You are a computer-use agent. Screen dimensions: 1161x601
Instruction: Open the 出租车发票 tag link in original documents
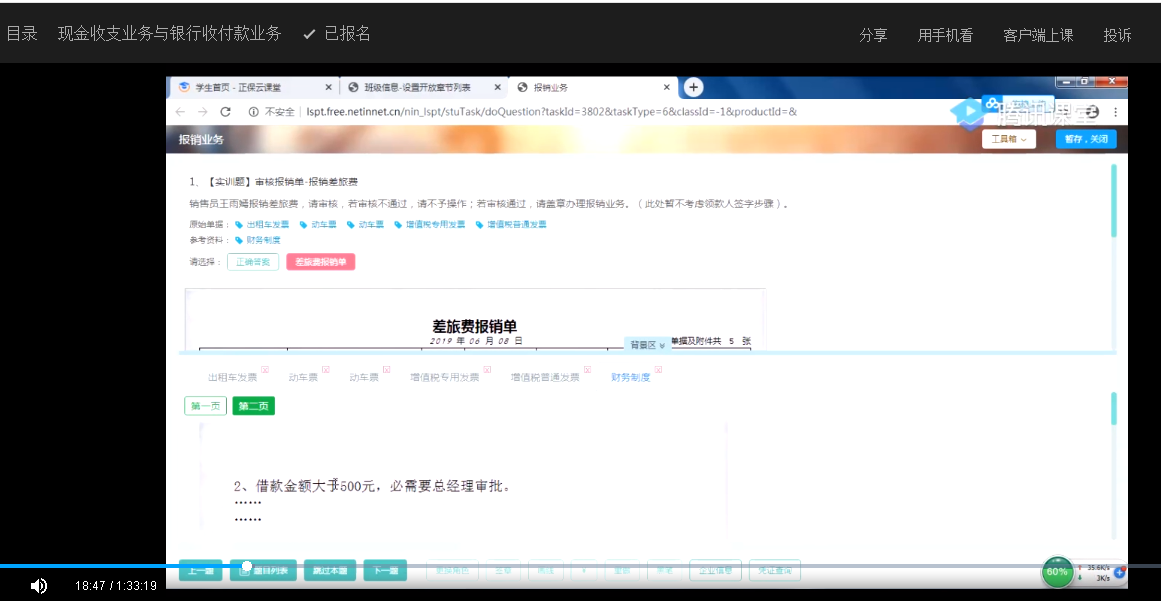262,225
